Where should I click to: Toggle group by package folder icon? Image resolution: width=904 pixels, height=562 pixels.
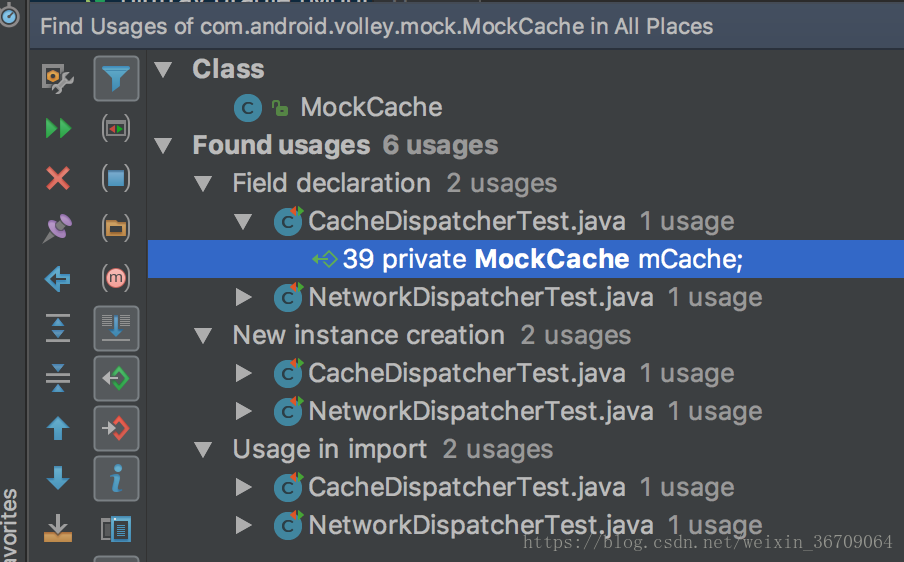coord(116,228)
